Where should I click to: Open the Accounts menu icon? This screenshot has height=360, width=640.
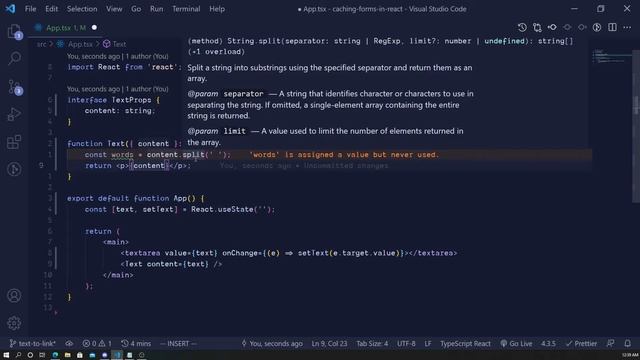click(x=14, y=295)
